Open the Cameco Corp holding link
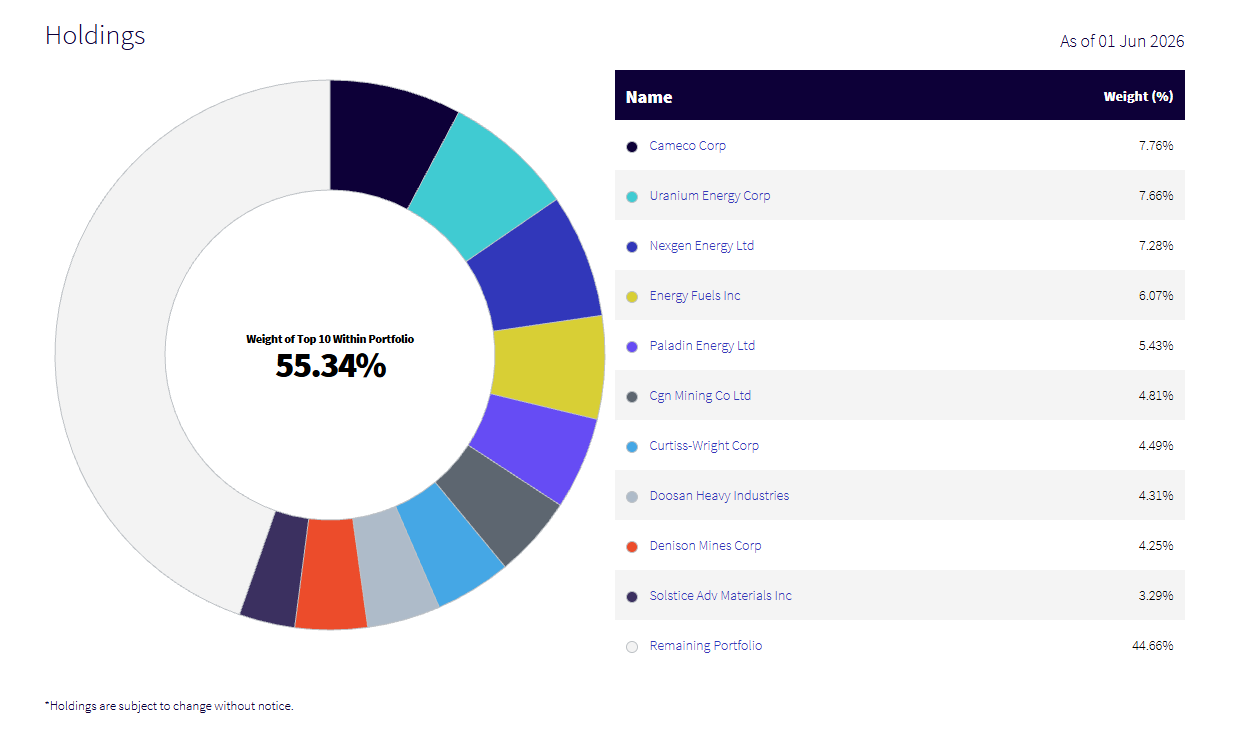 coord(688,146)
